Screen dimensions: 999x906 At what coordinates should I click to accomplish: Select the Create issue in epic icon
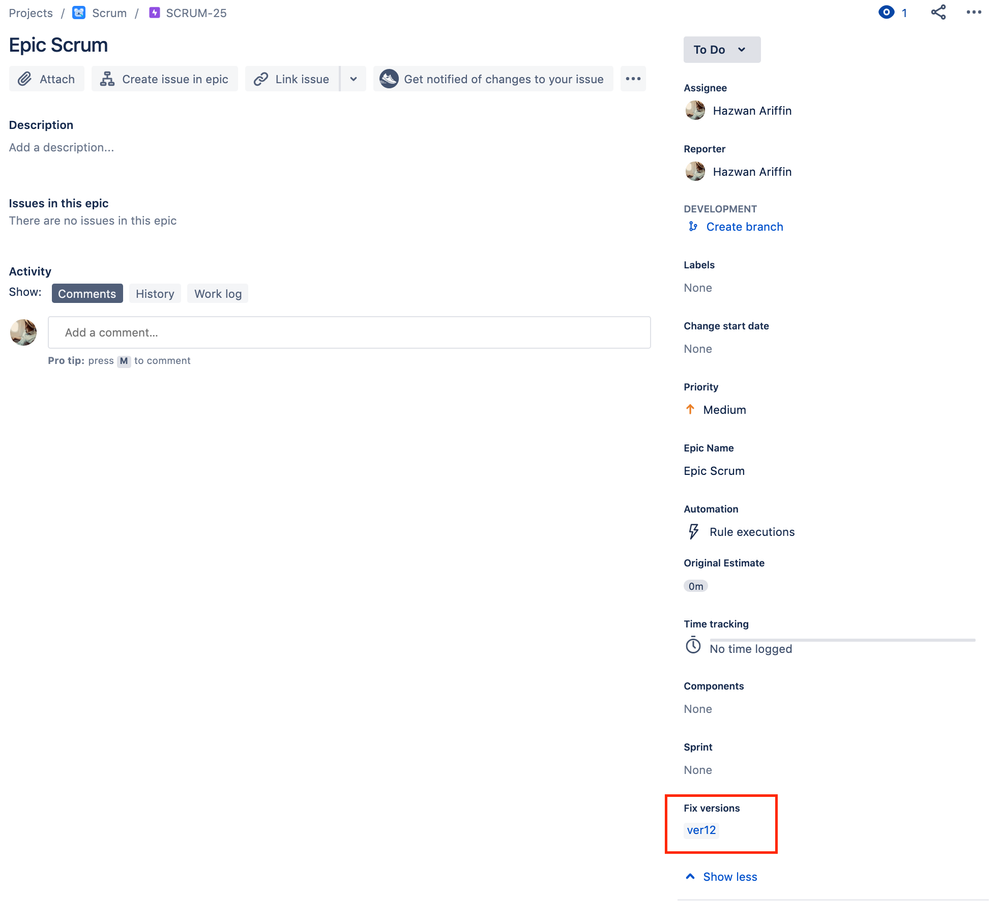pyautogui.click(x=106, y=78)
